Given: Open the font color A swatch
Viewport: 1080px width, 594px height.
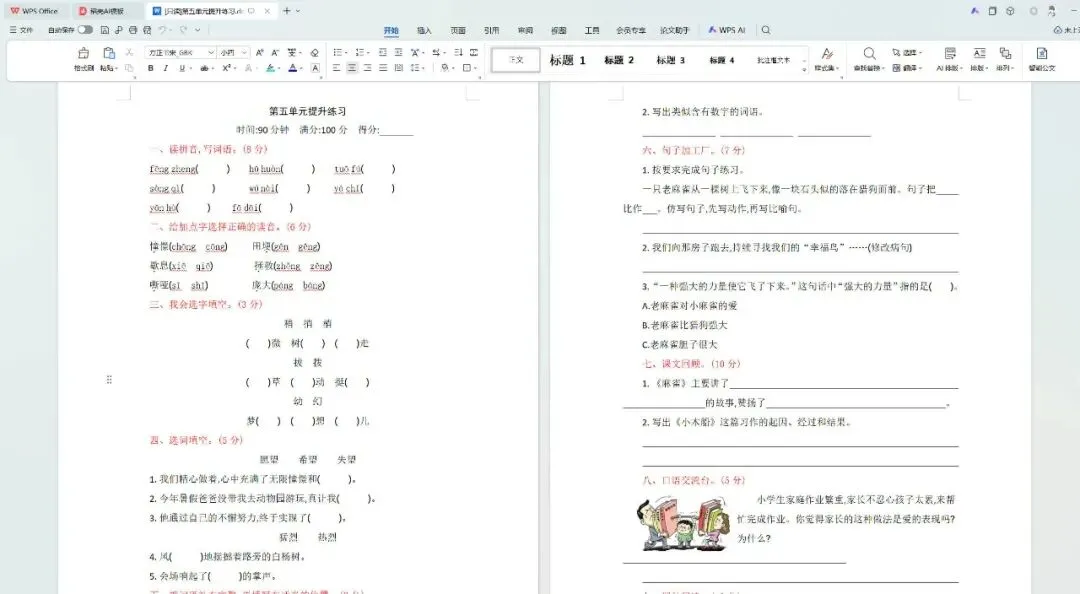Looking at the screenshot, I should (x=292, y=68).
